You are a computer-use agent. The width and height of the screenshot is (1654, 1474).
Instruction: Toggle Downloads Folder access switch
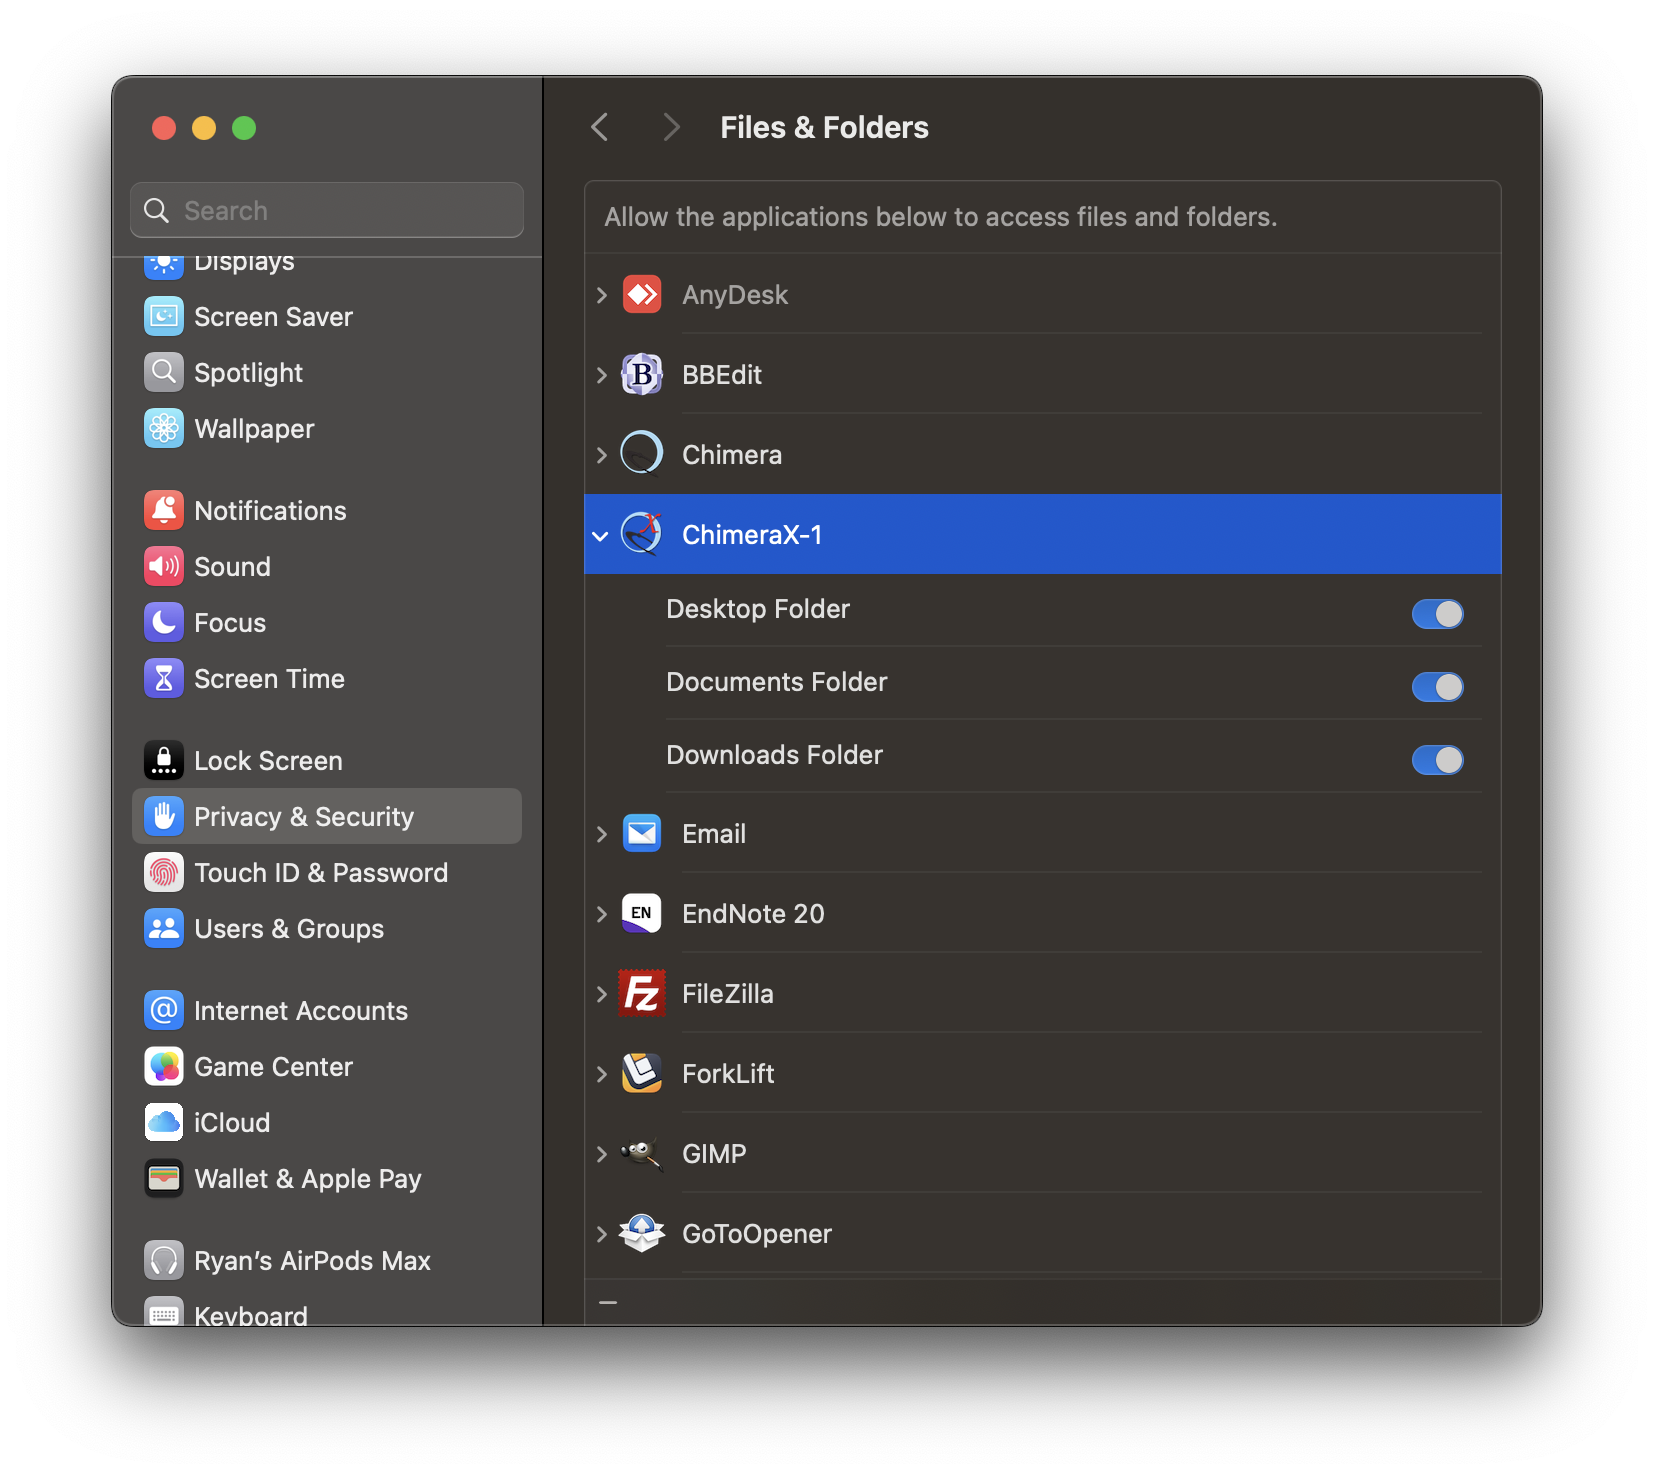[x=1437, y=760]
